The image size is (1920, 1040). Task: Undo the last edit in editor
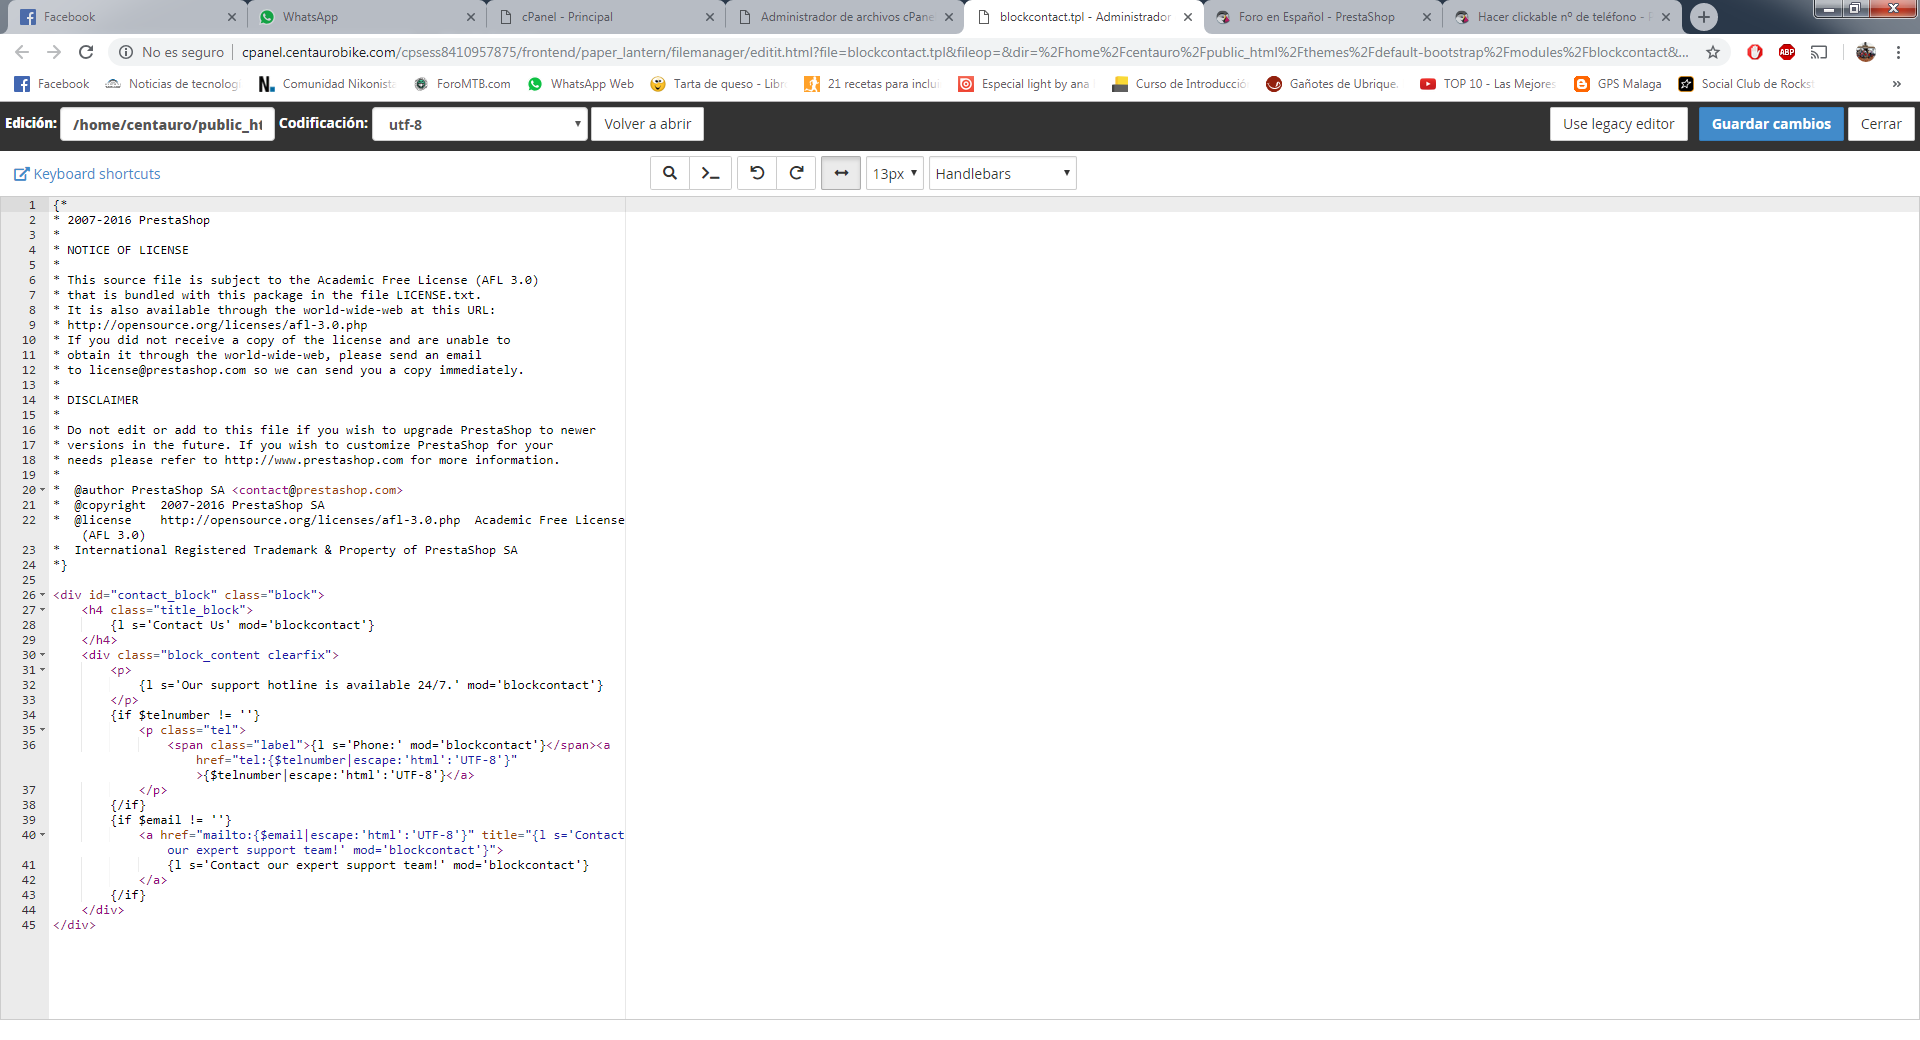pyautogui.click(x=757, y=173)
